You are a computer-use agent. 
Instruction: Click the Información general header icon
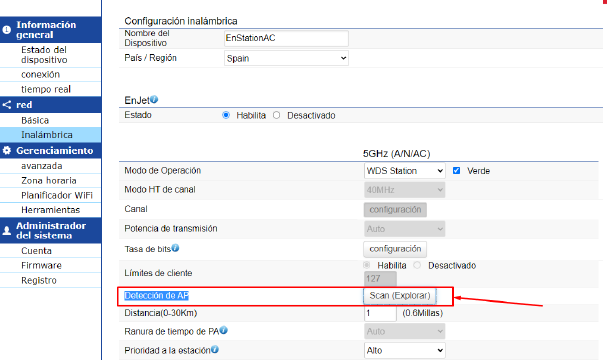coord(7,30)
